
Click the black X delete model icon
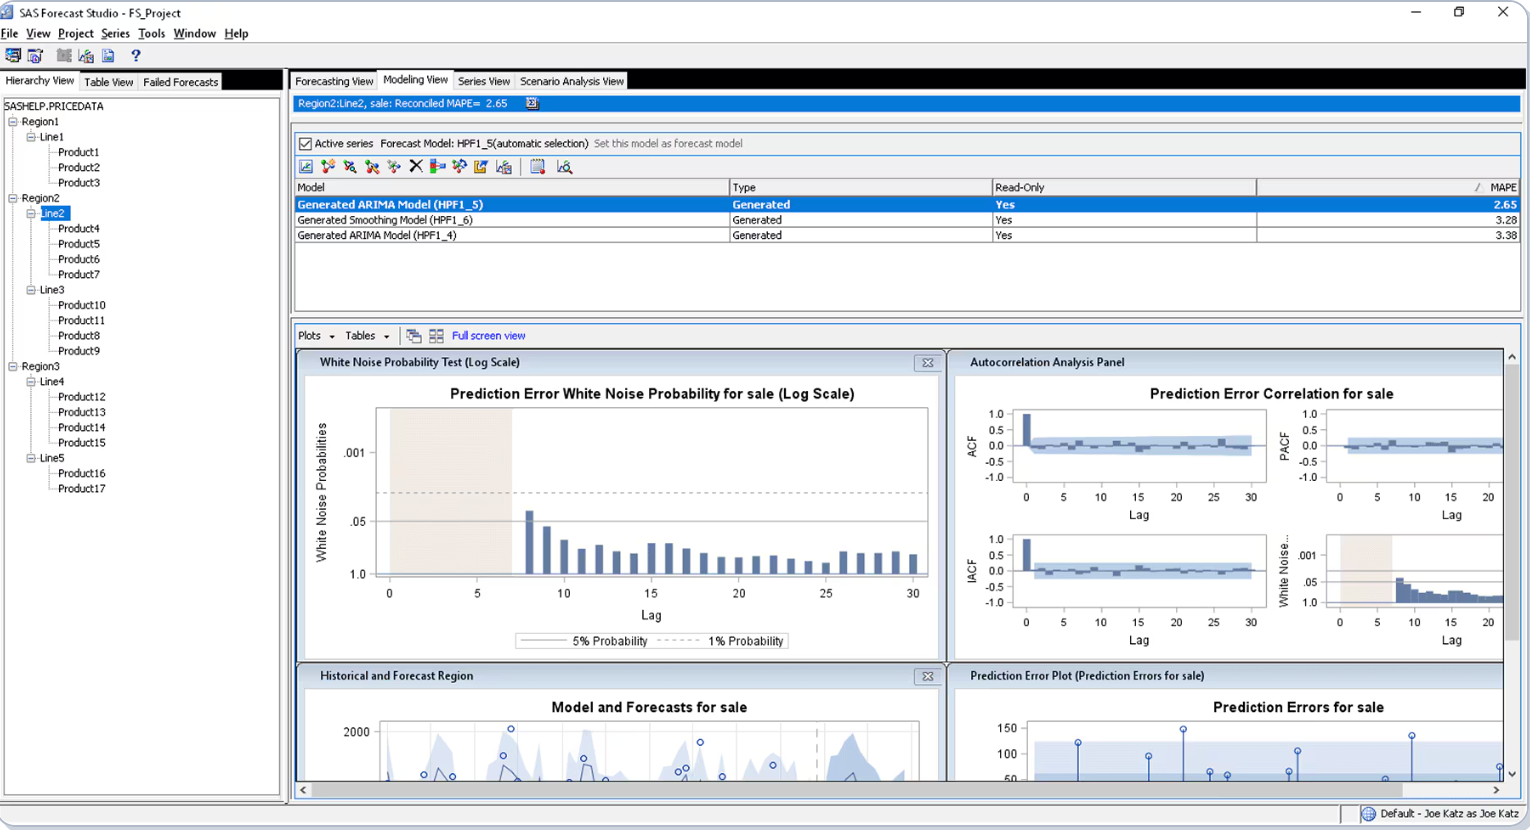click(x=416, y=166)
